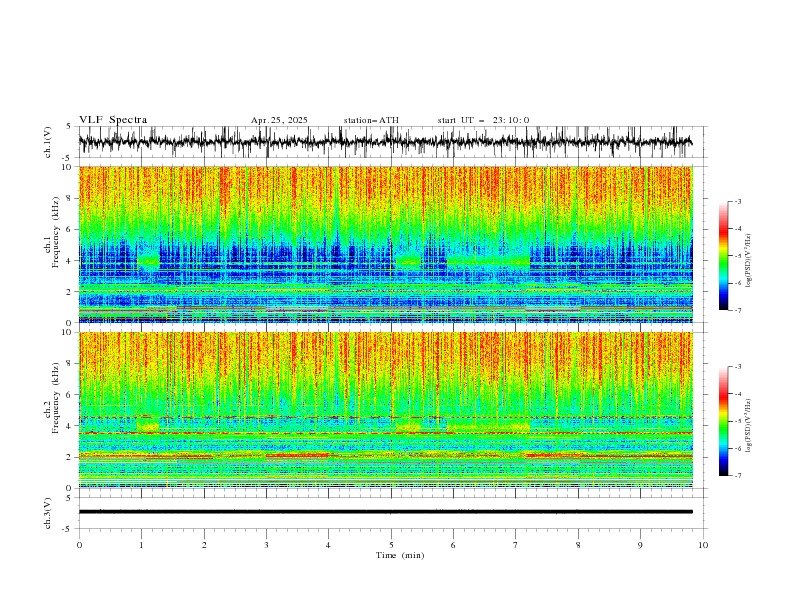Click the "ch.3(V)" axis label
This screenshot has height=612, width=792.
click(48, 513)
